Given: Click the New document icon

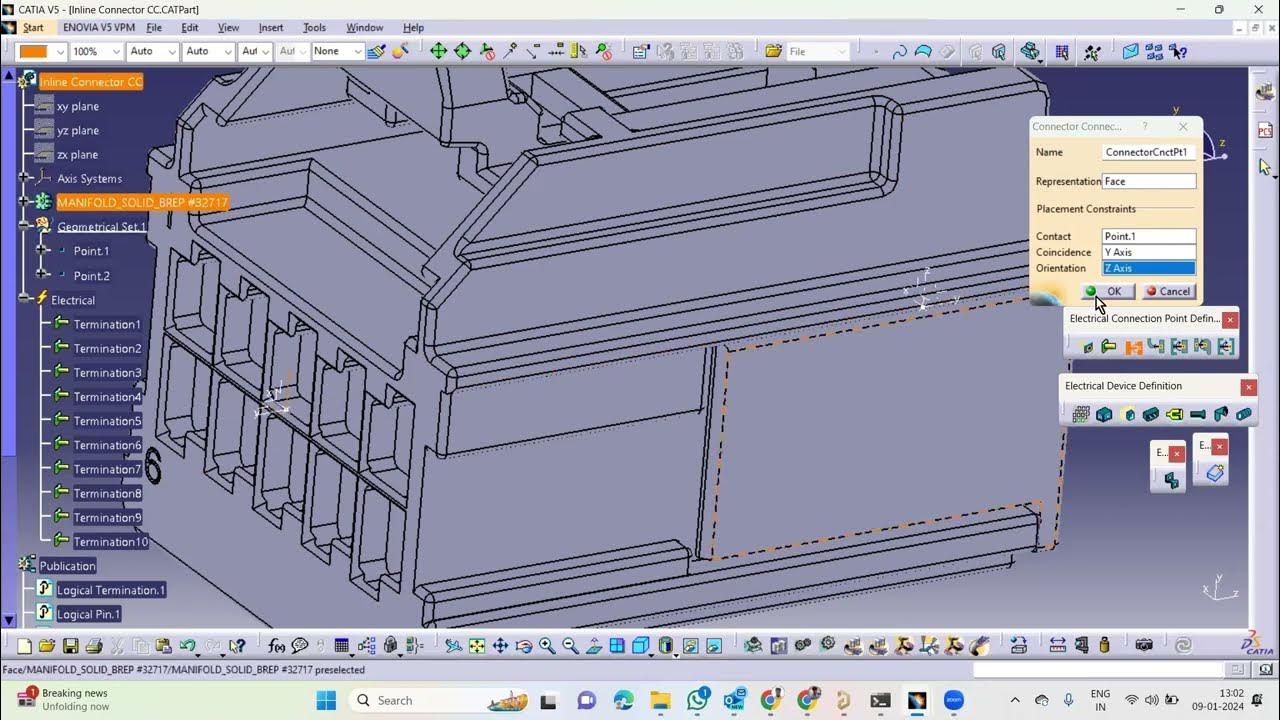Looking at the screenshot, I should [24, 646].
